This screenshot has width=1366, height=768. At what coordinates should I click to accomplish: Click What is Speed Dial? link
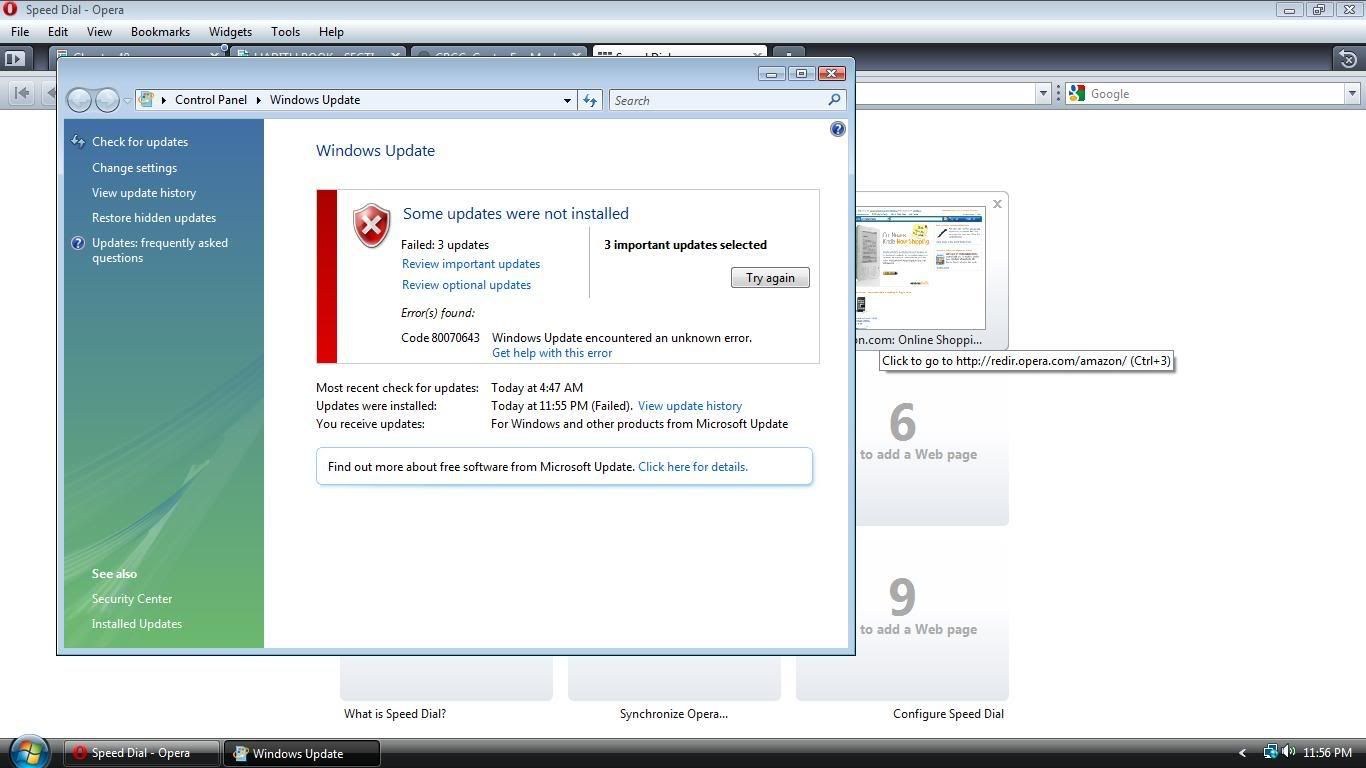[395, 714]
